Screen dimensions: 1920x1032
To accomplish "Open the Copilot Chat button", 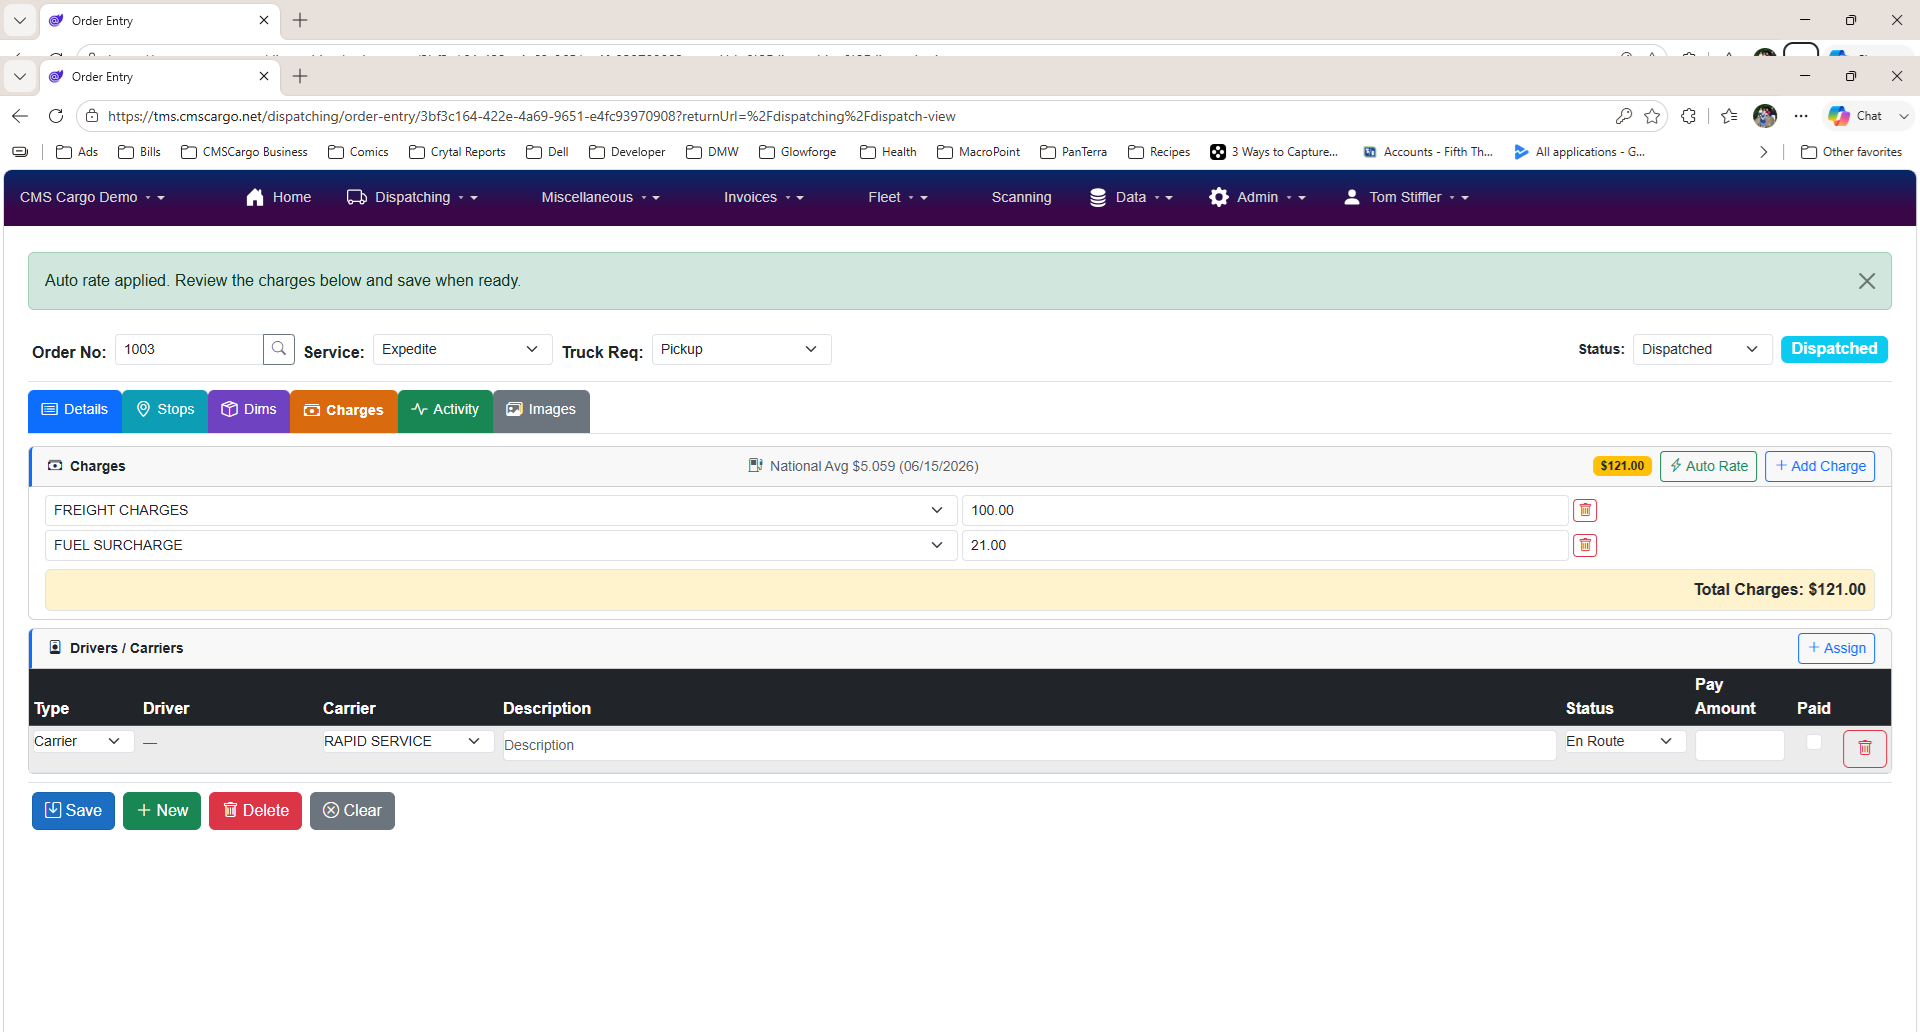I will (1857, 116).
